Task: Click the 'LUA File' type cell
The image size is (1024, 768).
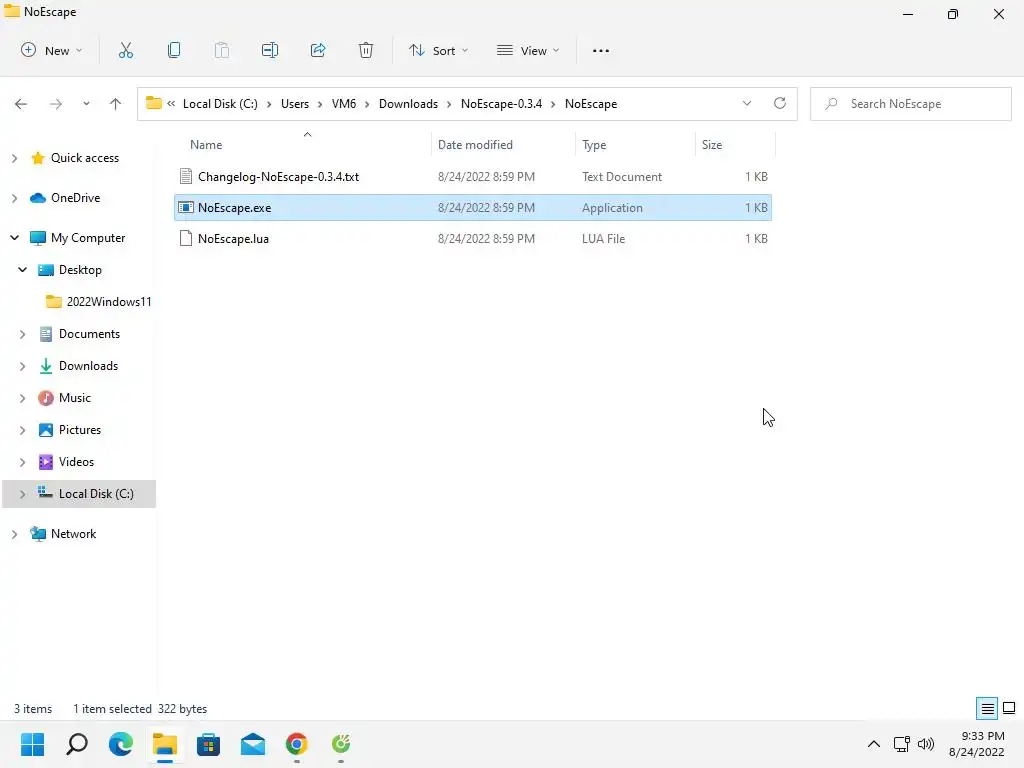Action: point(603,238)
